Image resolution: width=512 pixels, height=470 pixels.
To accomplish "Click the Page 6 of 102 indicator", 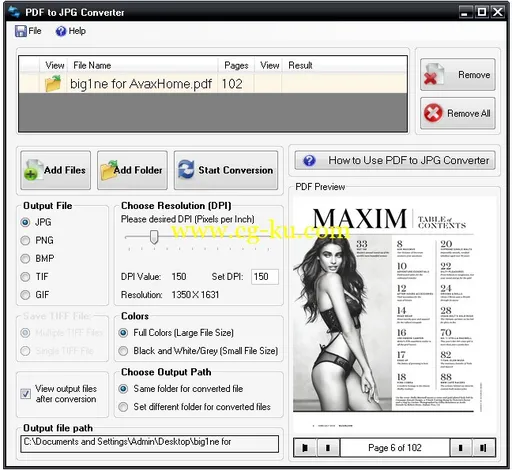I will click(395, 448).
